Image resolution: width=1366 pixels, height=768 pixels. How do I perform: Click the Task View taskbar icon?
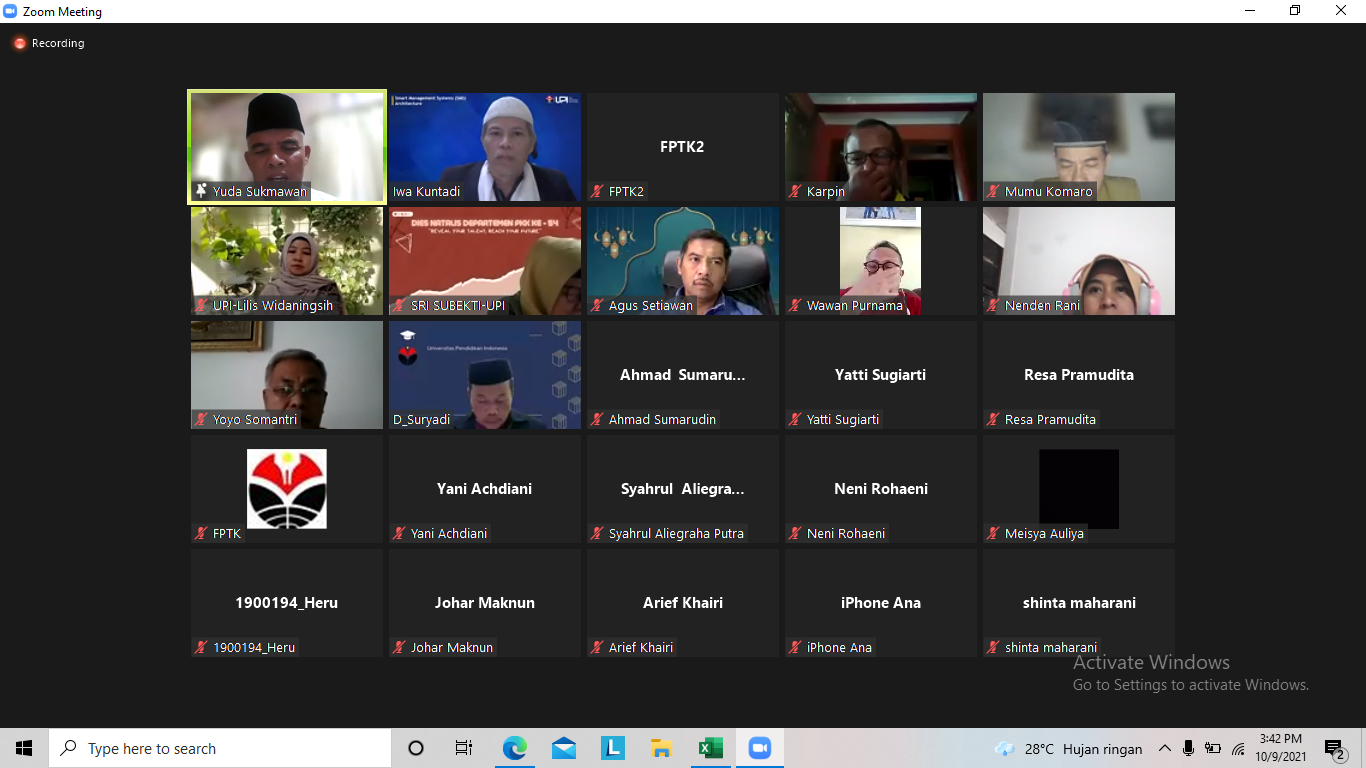pyautogui.click(x=464, y=748)
